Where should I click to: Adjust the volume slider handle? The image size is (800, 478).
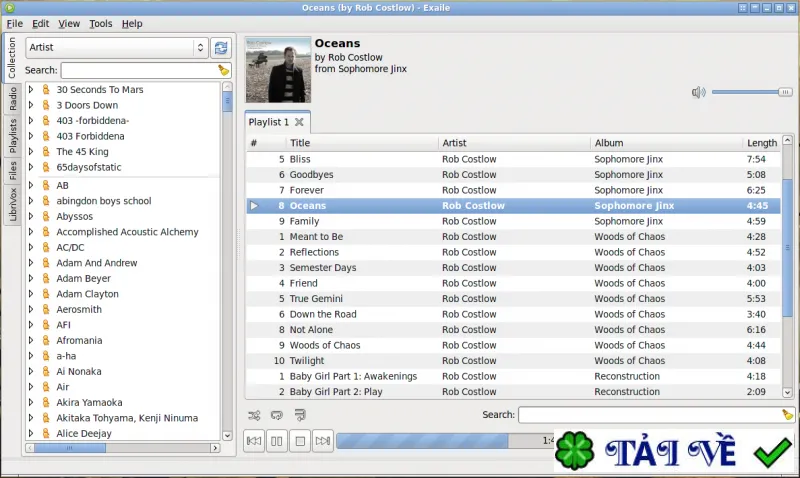[785, 92]
